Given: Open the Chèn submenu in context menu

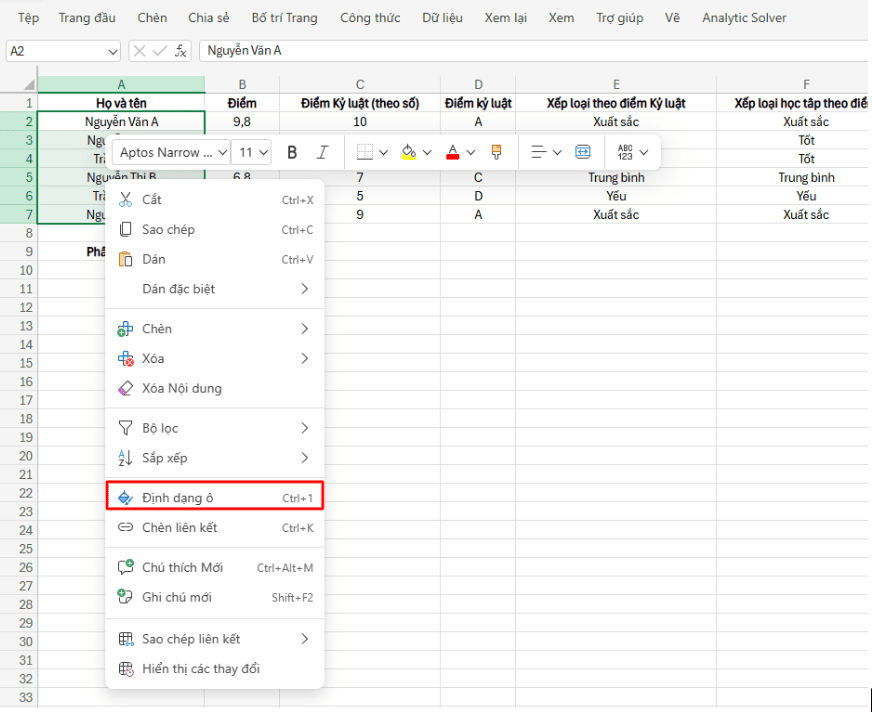Looking at the screenshot, I should coord(215,329).
